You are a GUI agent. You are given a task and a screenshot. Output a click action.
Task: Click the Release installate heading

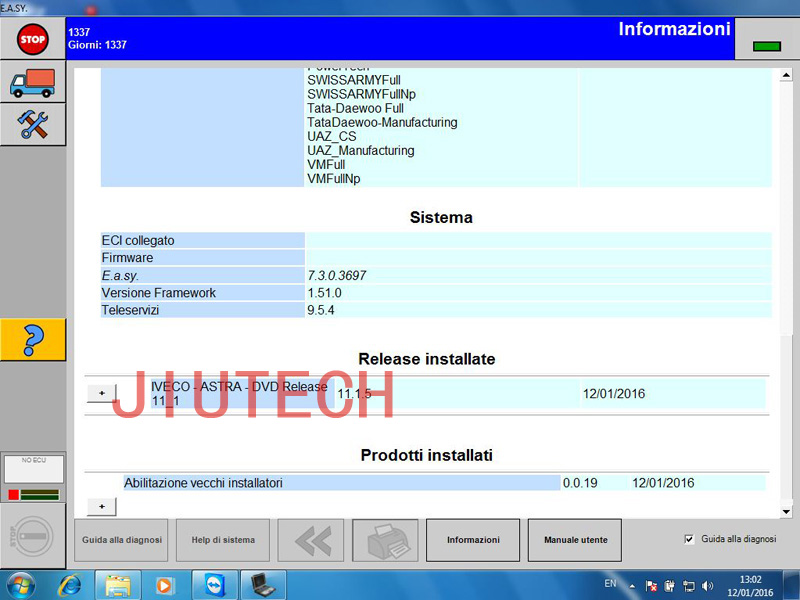coord(427,359)
